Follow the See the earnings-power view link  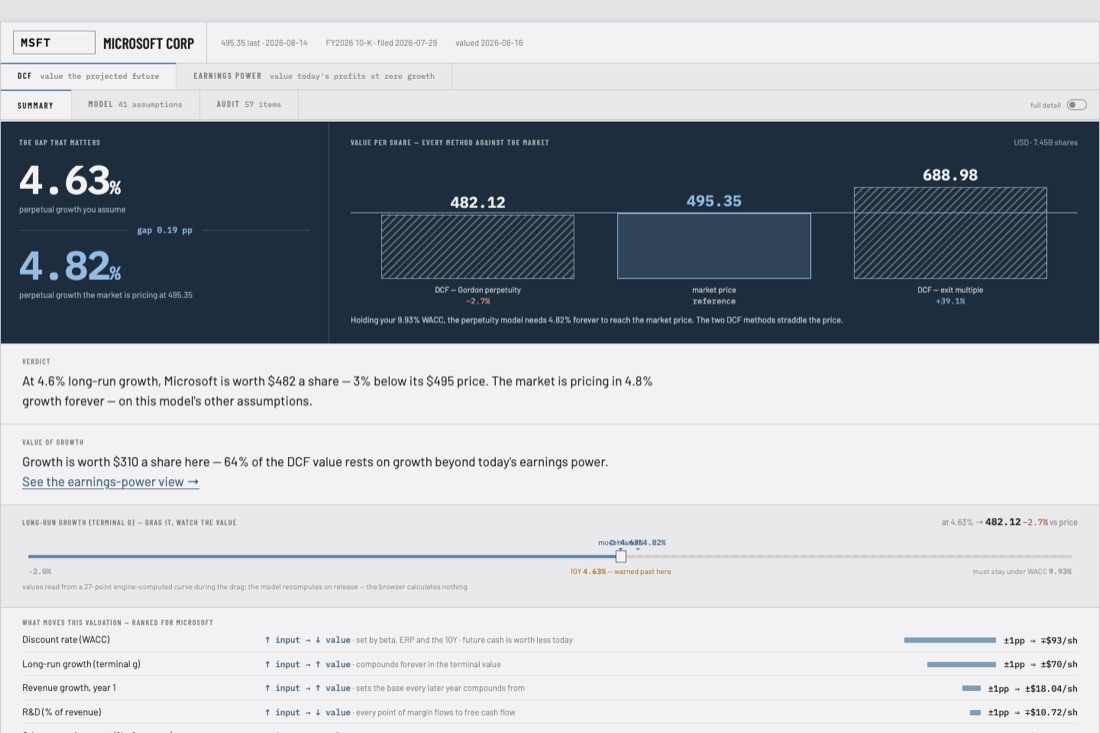pos(110,482)
